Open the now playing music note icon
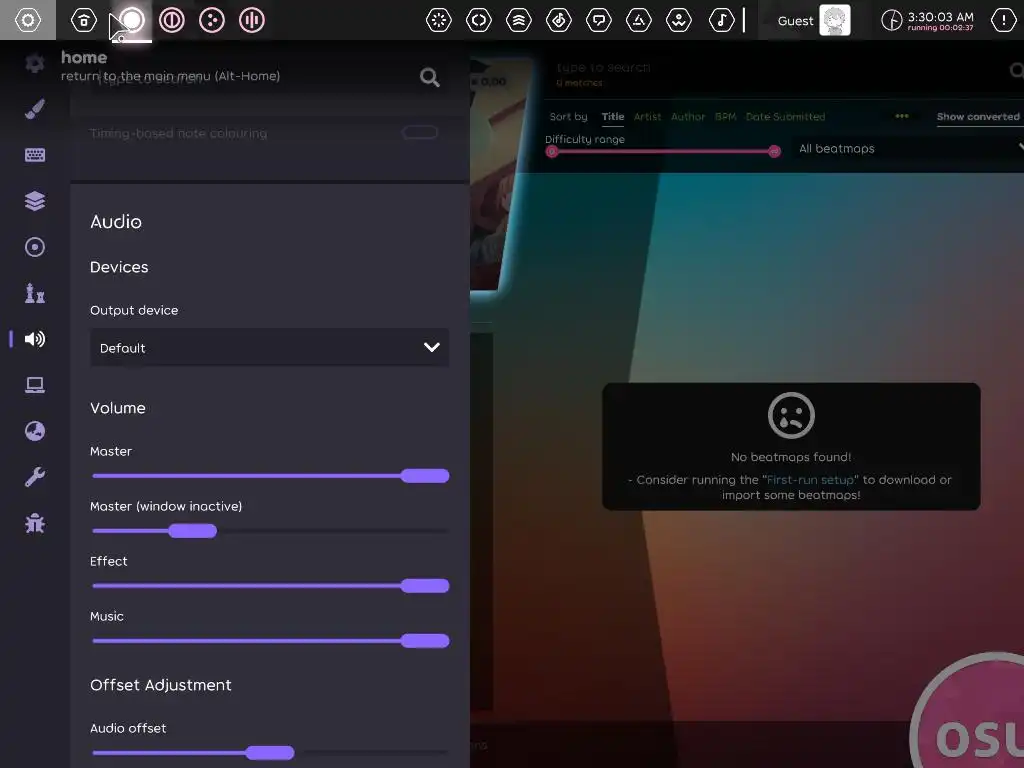 (721, 20)
